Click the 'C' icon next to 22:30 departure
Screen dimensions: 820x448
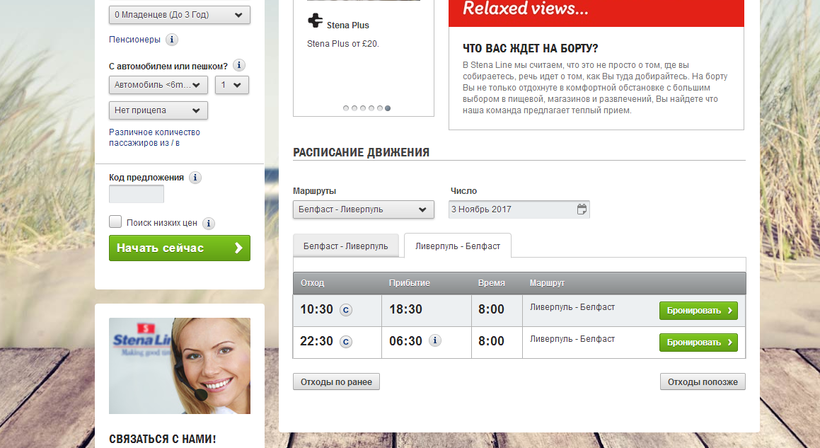(346, 341)
